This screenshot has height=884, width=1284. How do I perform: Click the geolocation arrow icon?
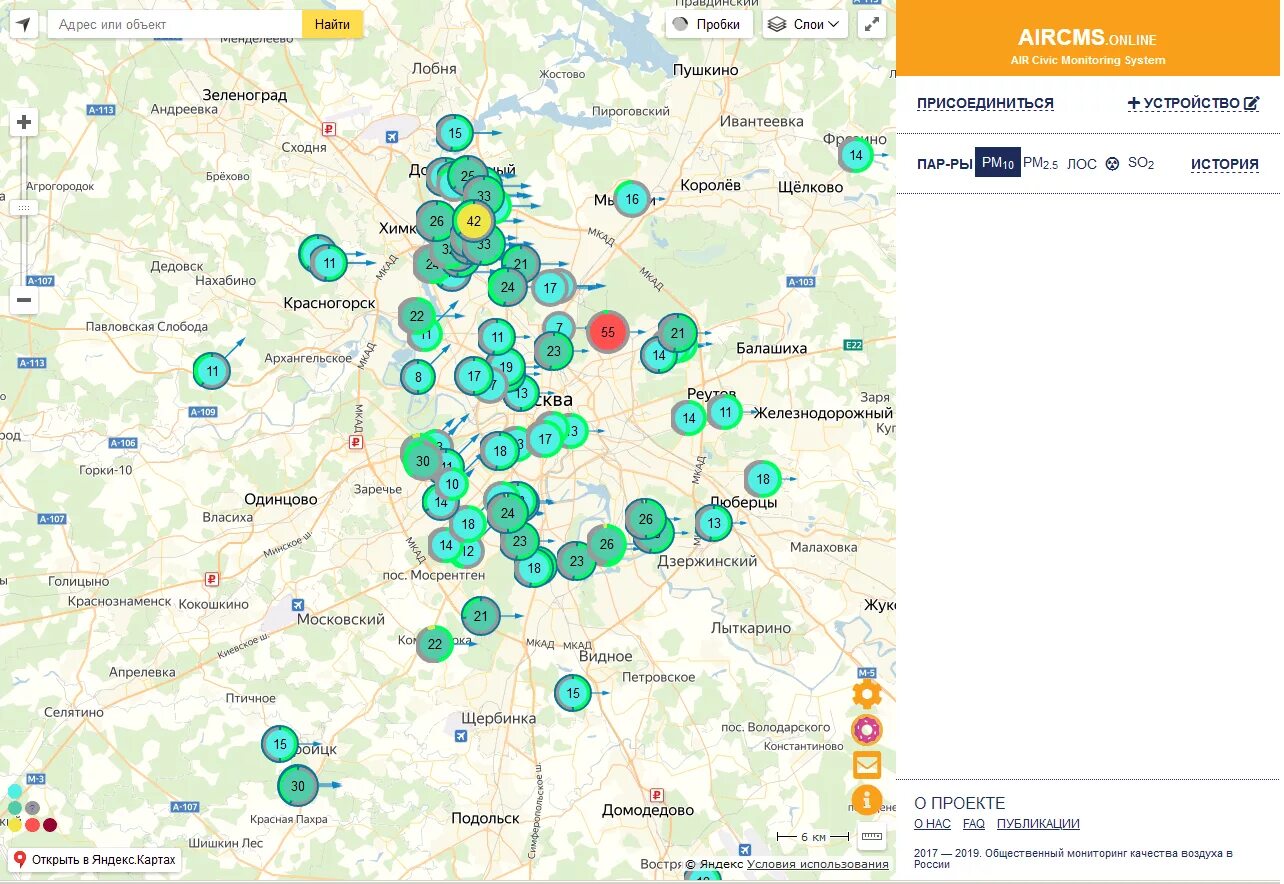[x=24, y=25]
